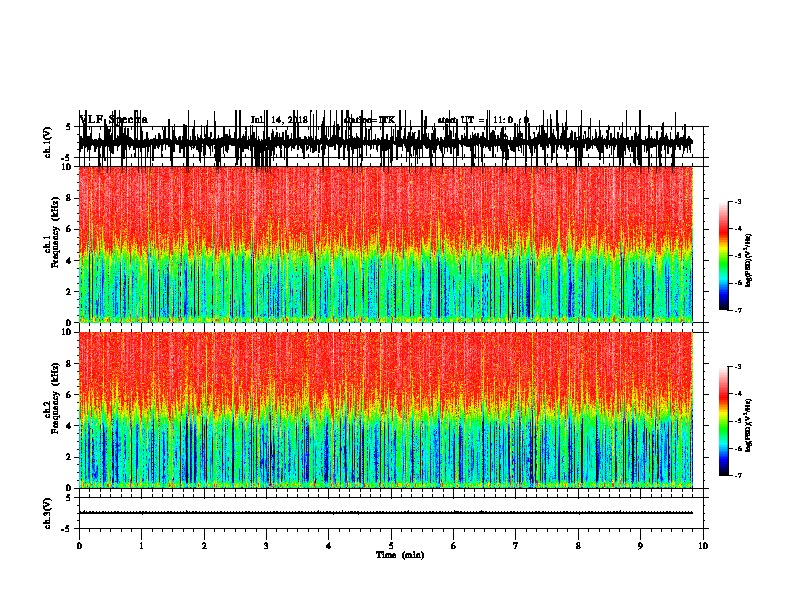Viewport: 792px width, 612px height.
Task: Select the 'ch.3(V)' waveform axis label
Action: coord(48,513)
